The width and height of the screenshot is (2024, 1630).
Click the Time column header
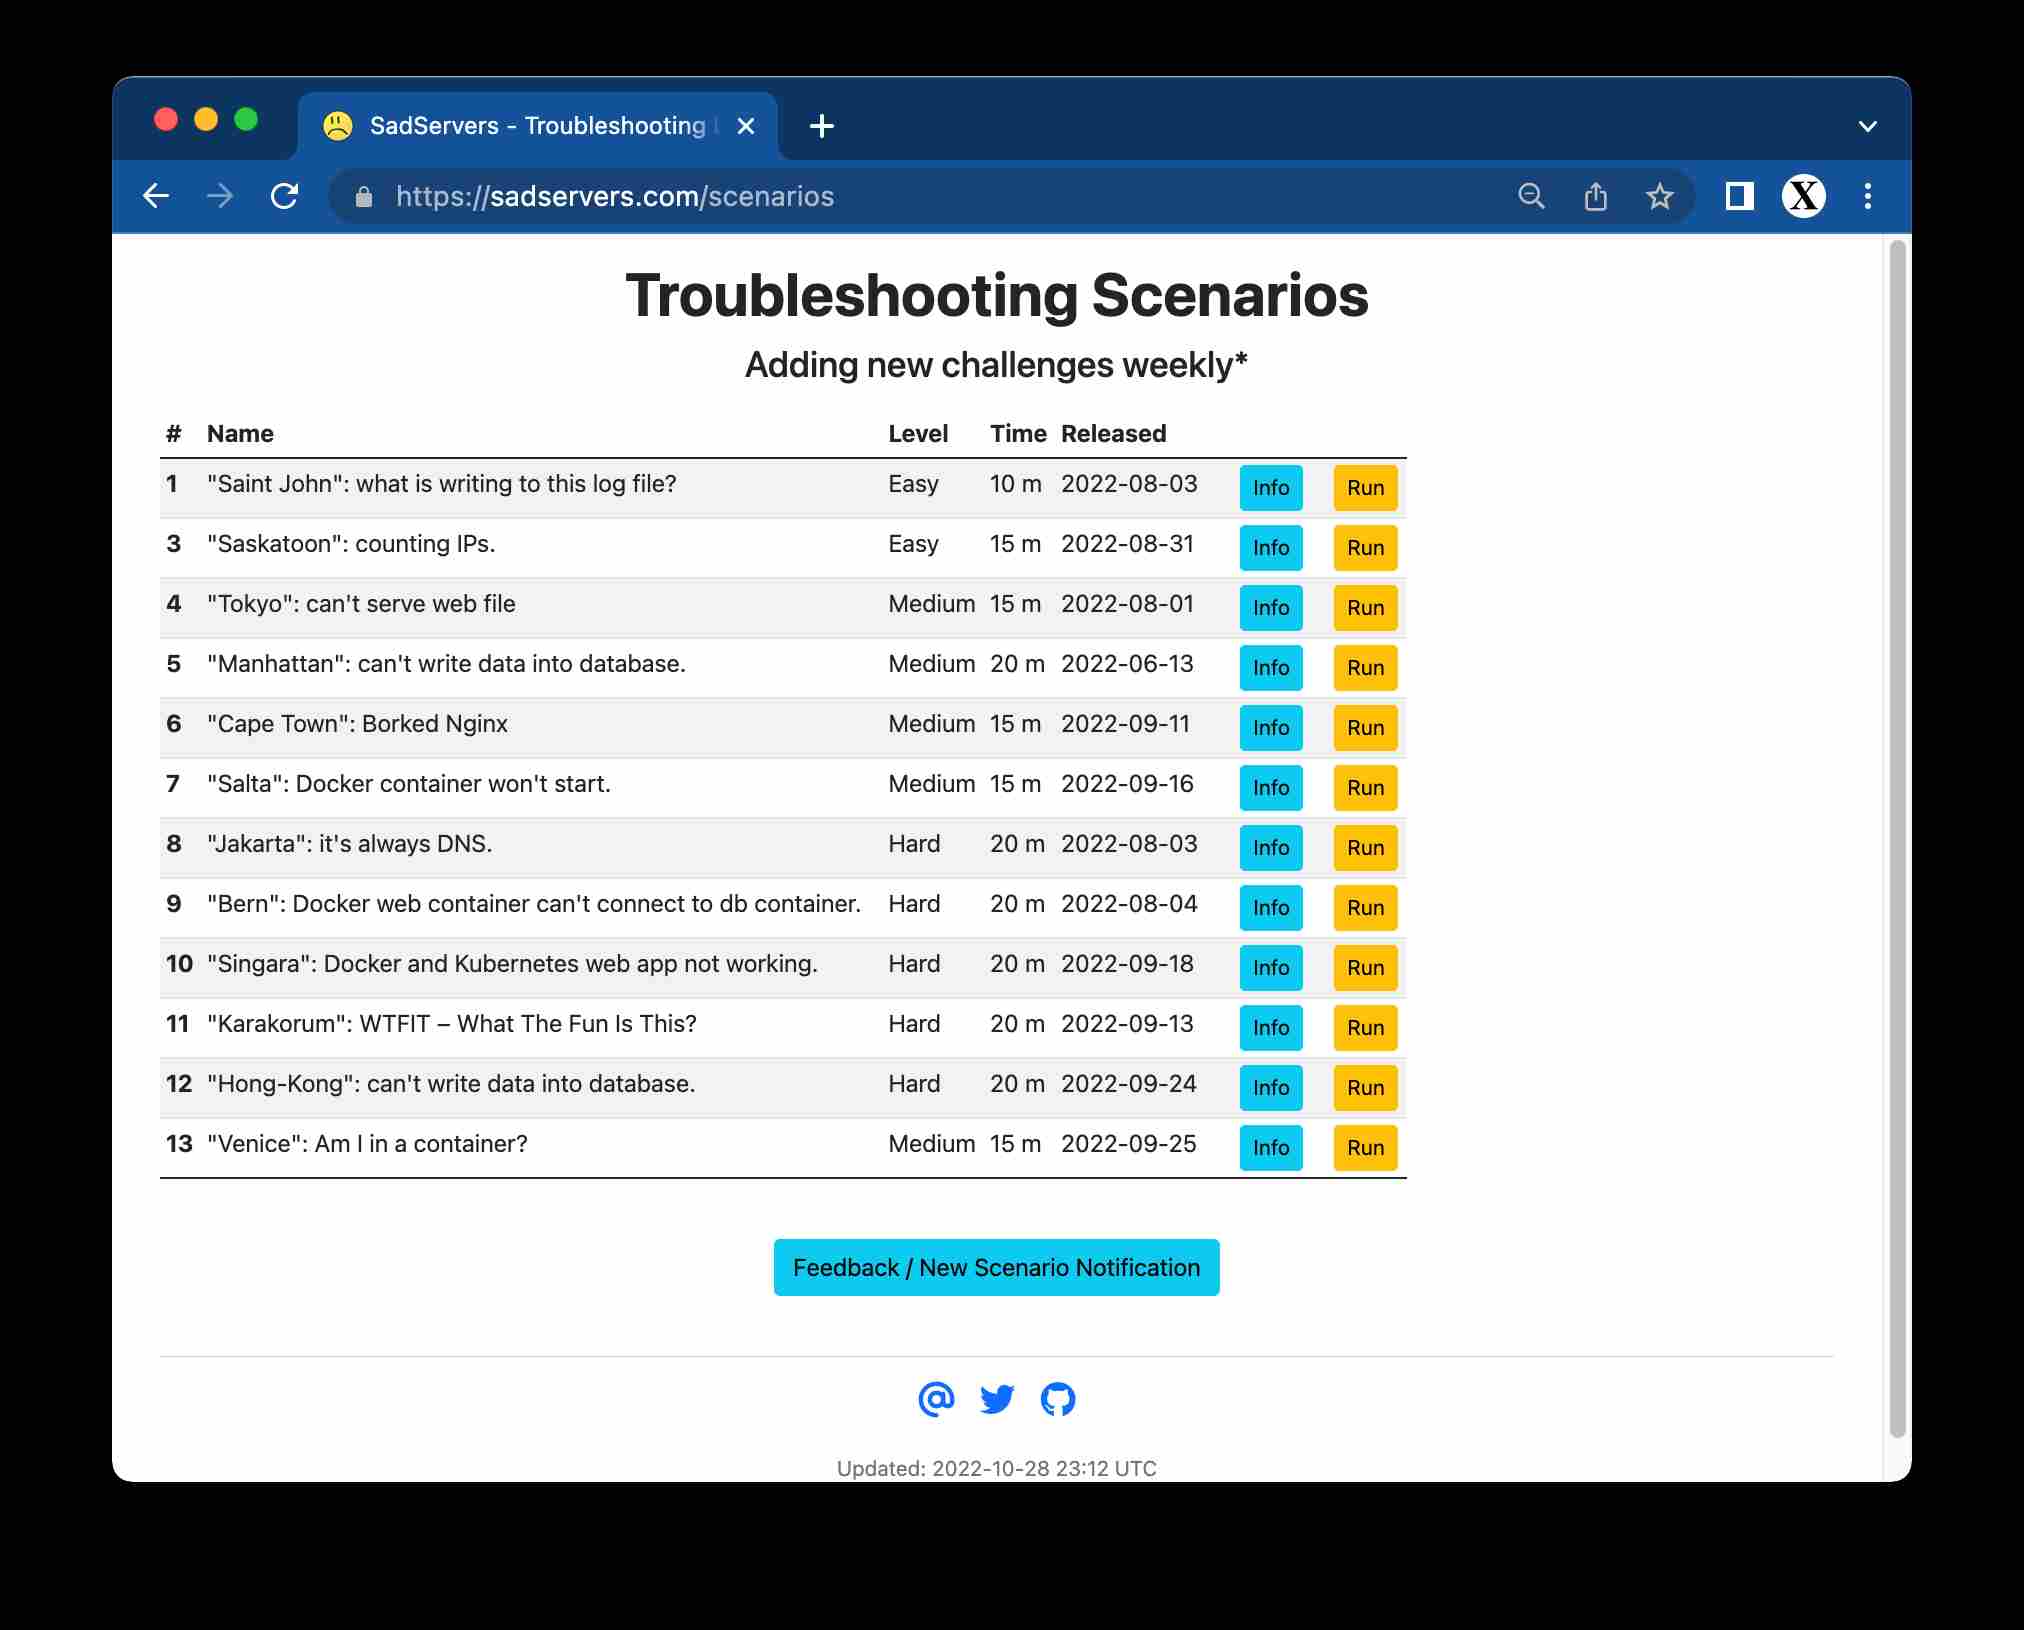1018,434
